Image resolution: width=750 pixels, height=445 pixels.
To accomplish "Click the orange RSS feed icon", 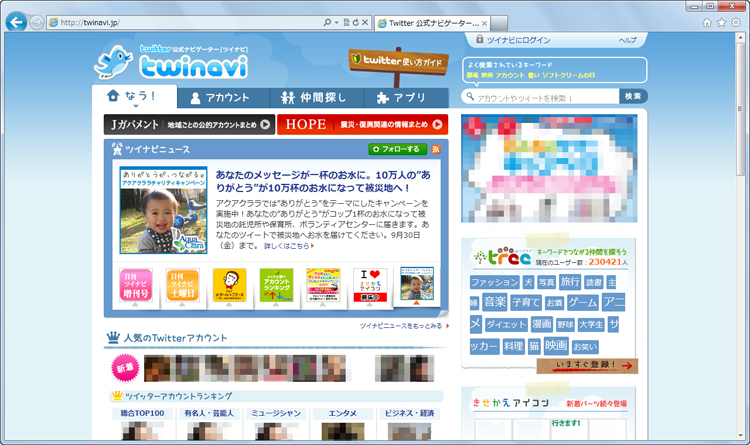I will pyautogui.click(x=436, y=149).
